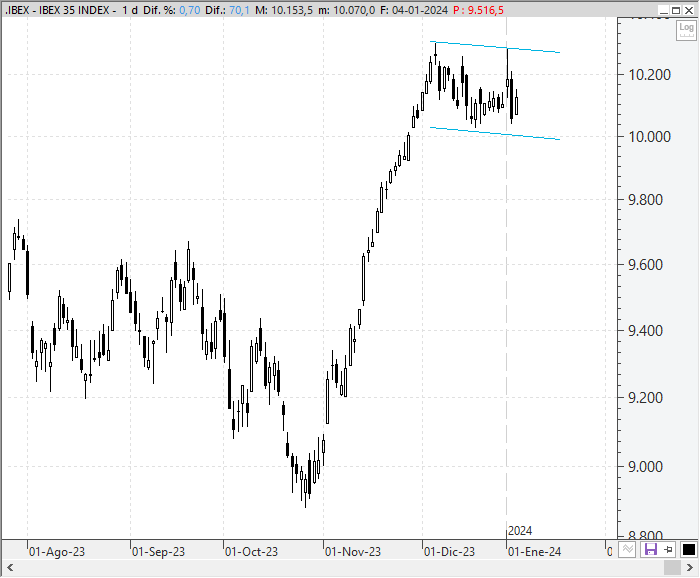Click the red P: 9.516,5 value

(x=478, y=10)
